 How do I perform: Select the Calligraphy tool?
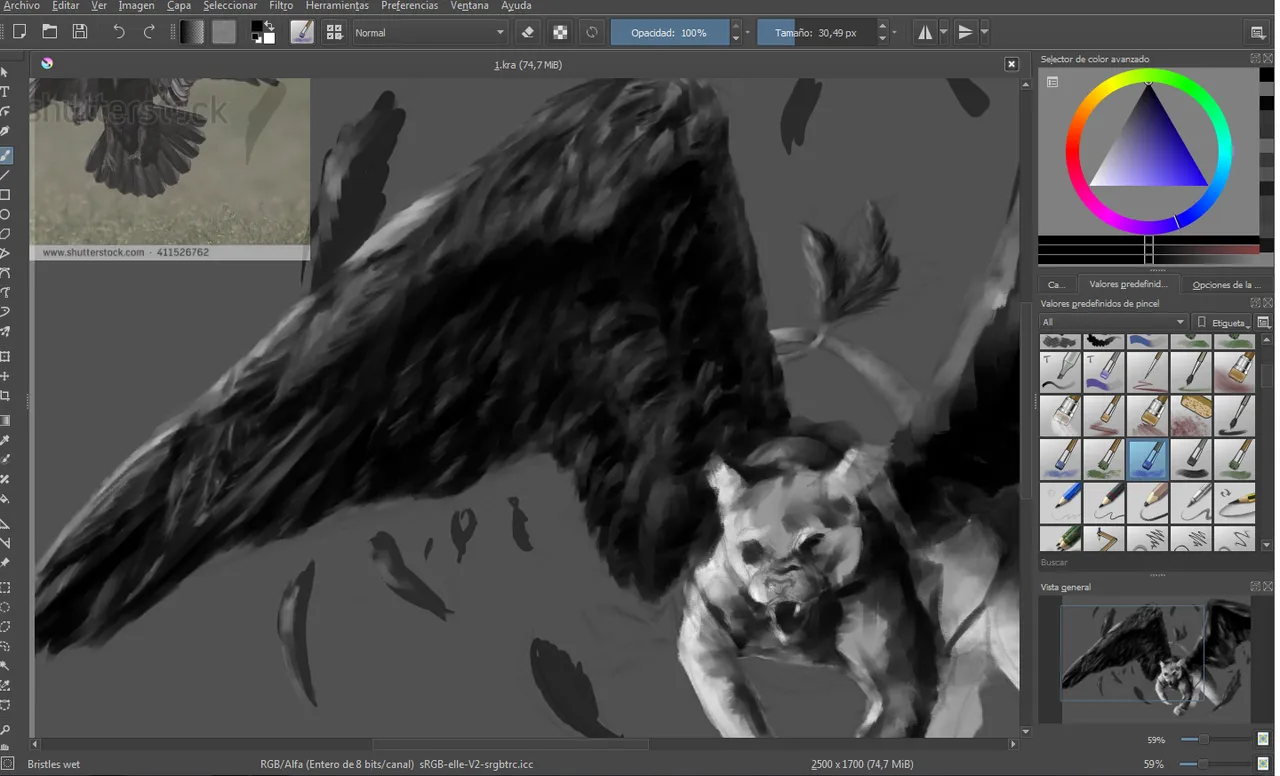(5, 132)
